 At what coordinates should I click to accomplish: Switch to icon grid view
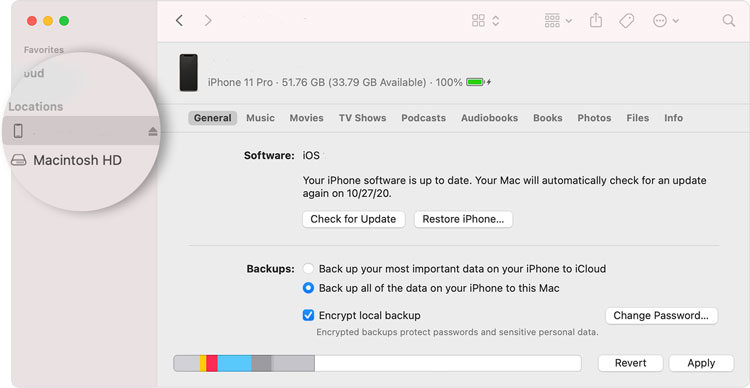pyautogui.click(x=478, y=21)
